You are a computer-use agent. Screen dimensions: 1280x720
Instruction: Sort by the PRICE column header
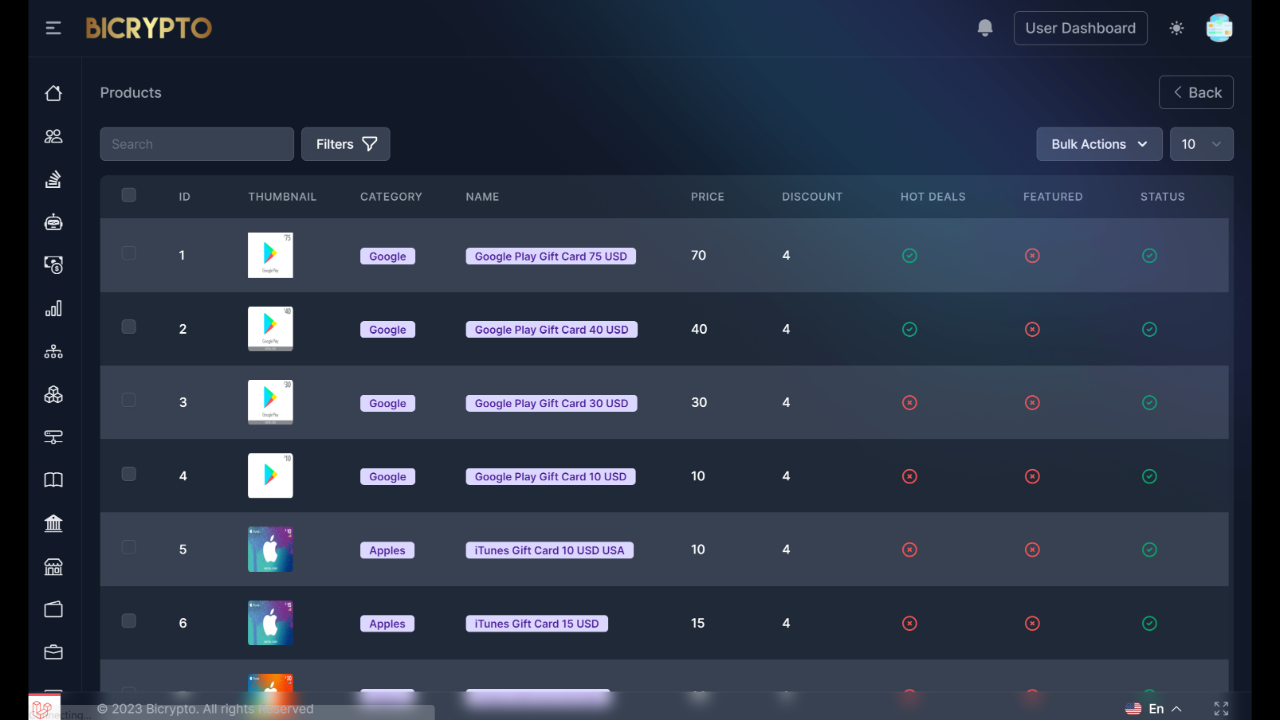click(707, 197)
